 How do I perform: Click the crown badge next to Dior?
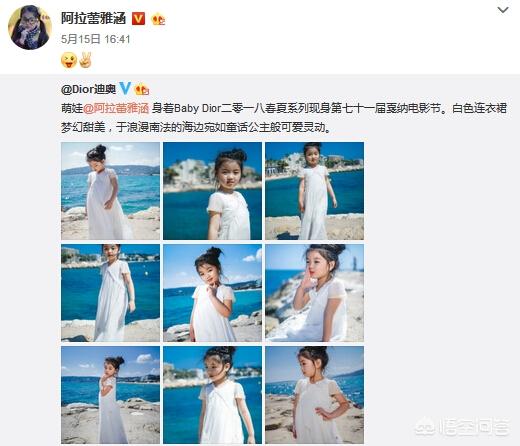141,89
